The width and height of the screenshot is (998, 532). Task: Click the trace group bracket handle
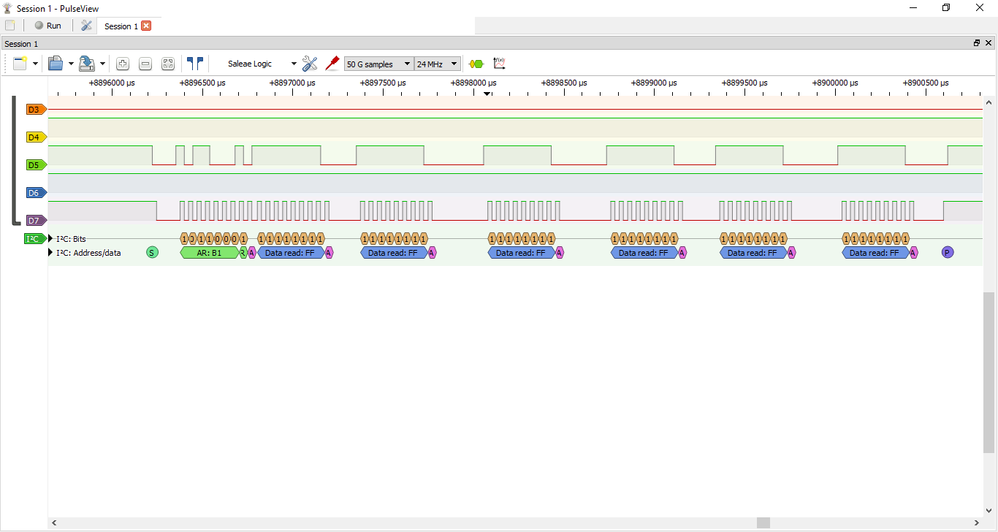pyautogui.click(x=15, y=161)
